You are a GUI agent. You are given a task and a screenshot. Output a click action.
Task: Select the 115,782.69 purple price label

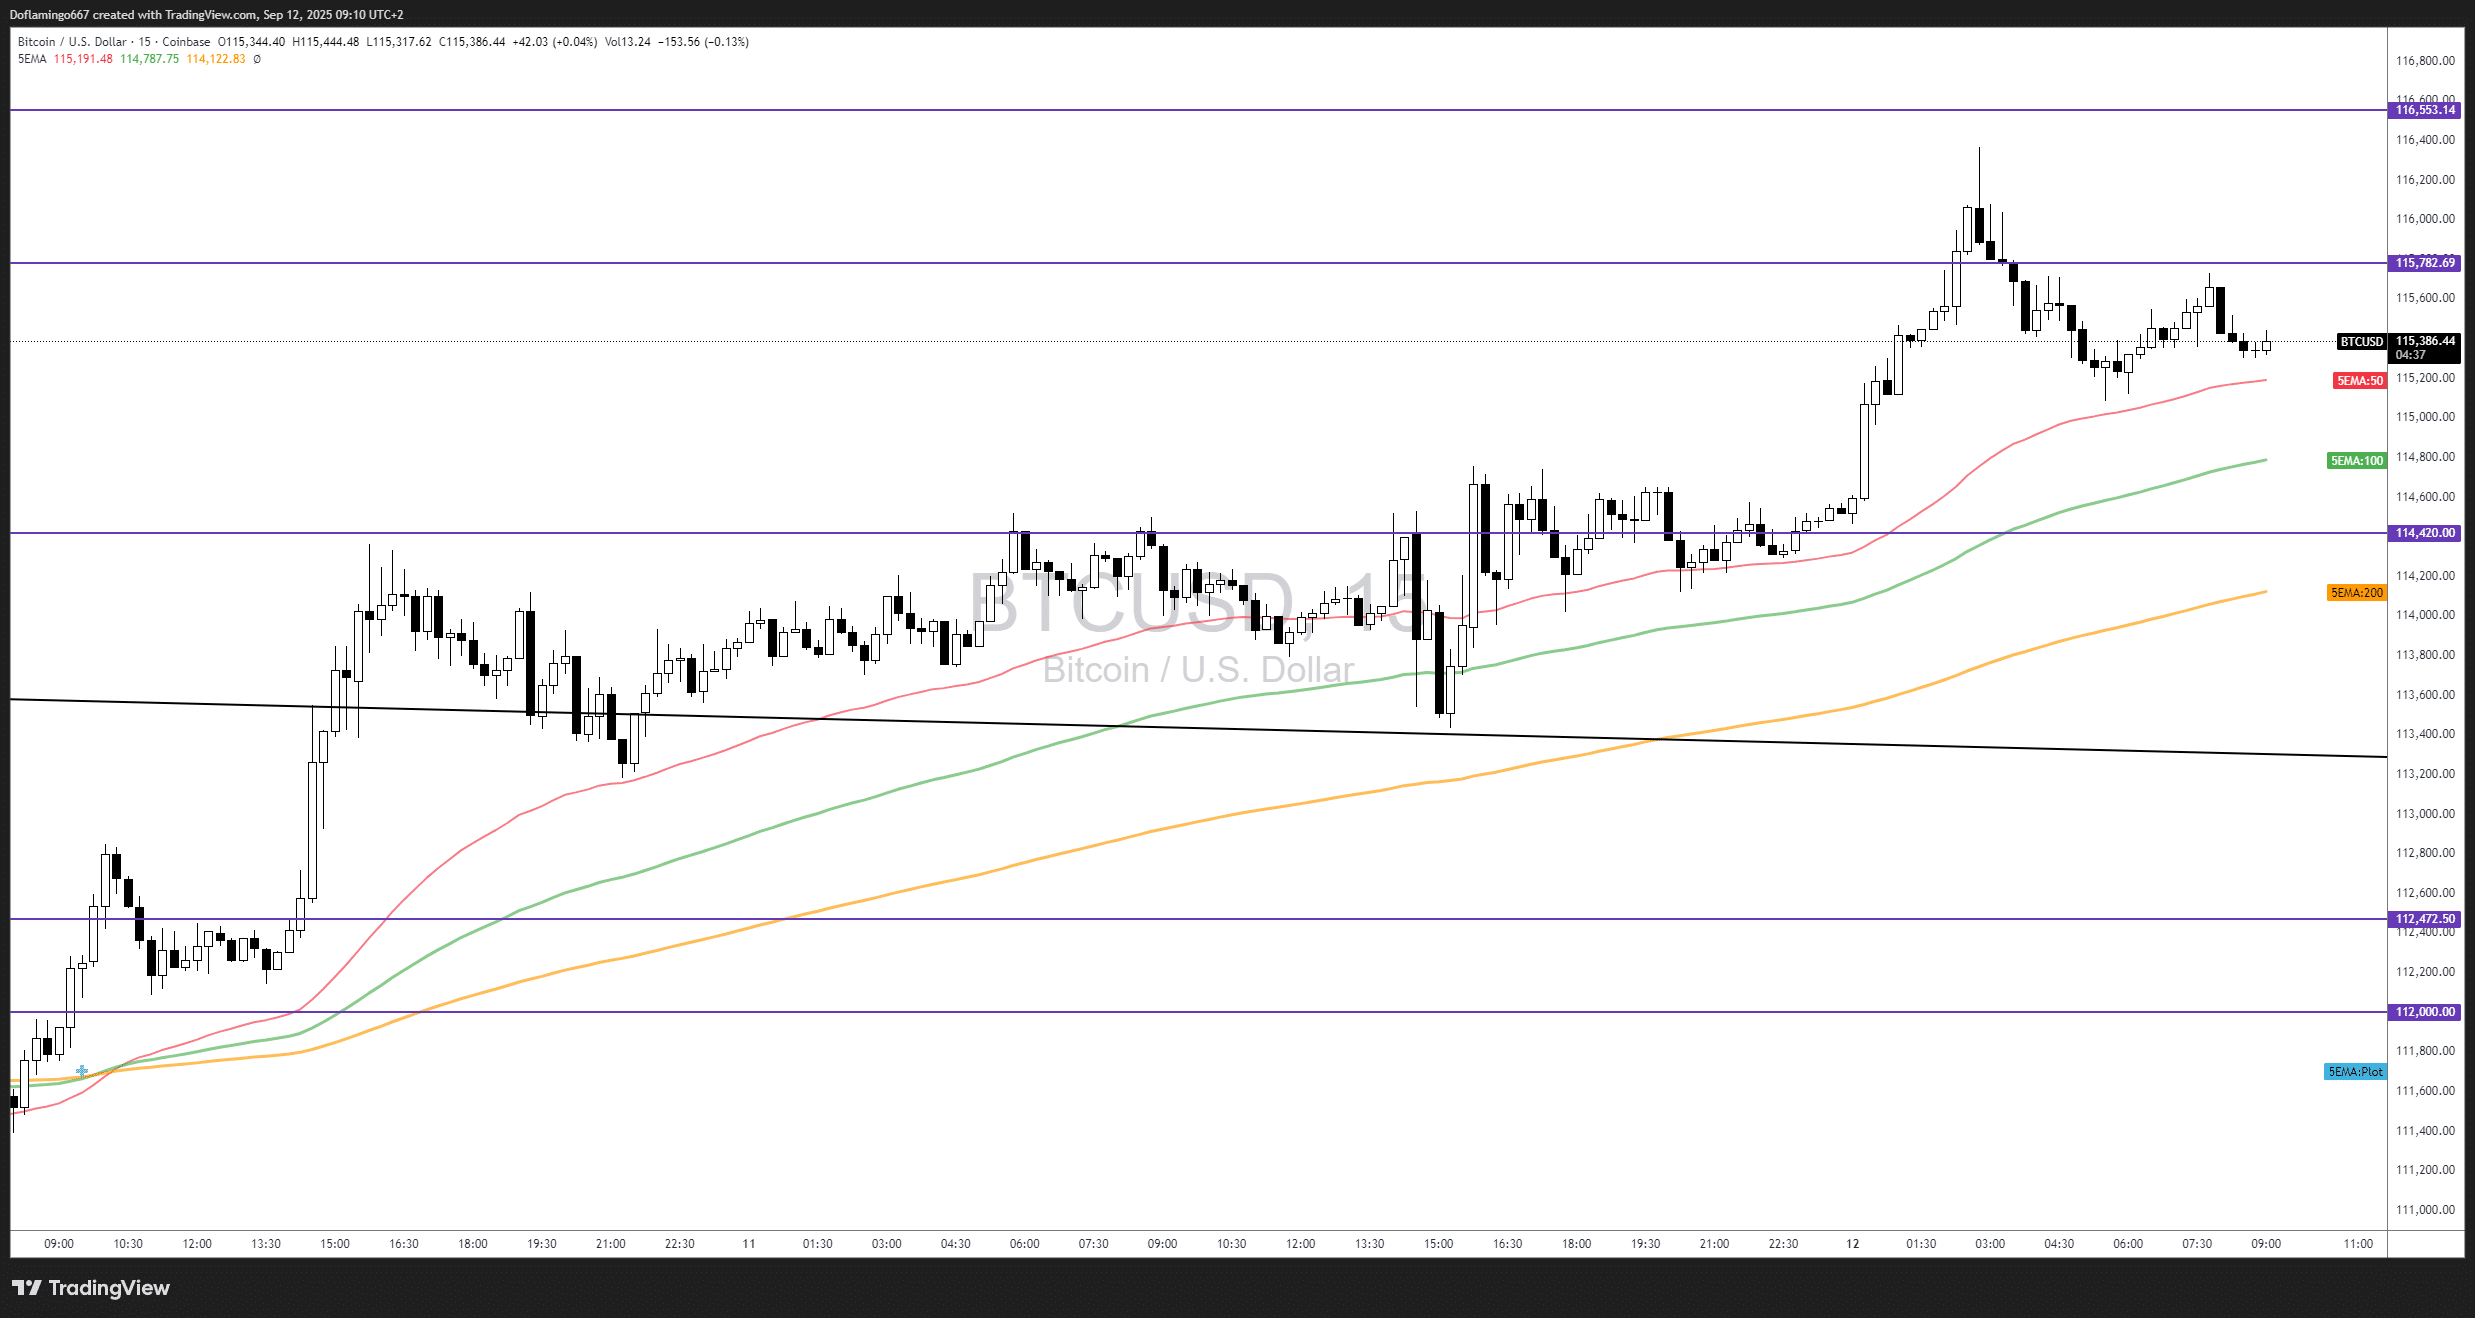pos(2424,263)
